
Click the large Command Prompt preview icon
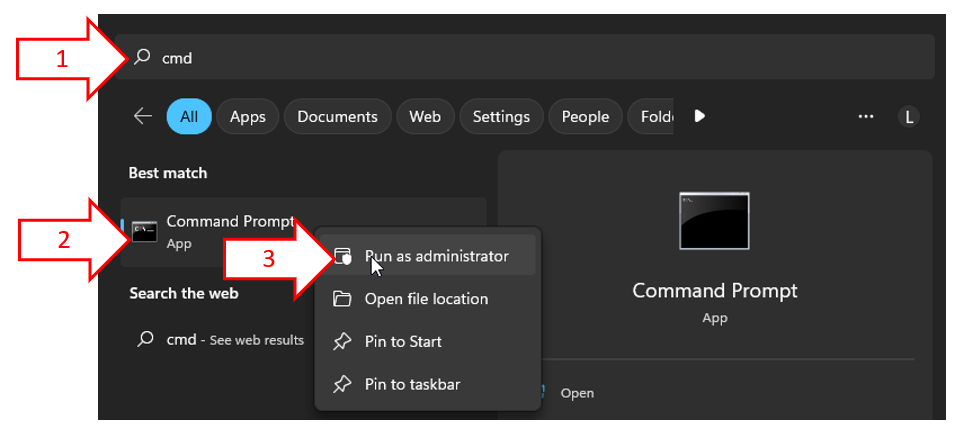(x=715, y=221)
